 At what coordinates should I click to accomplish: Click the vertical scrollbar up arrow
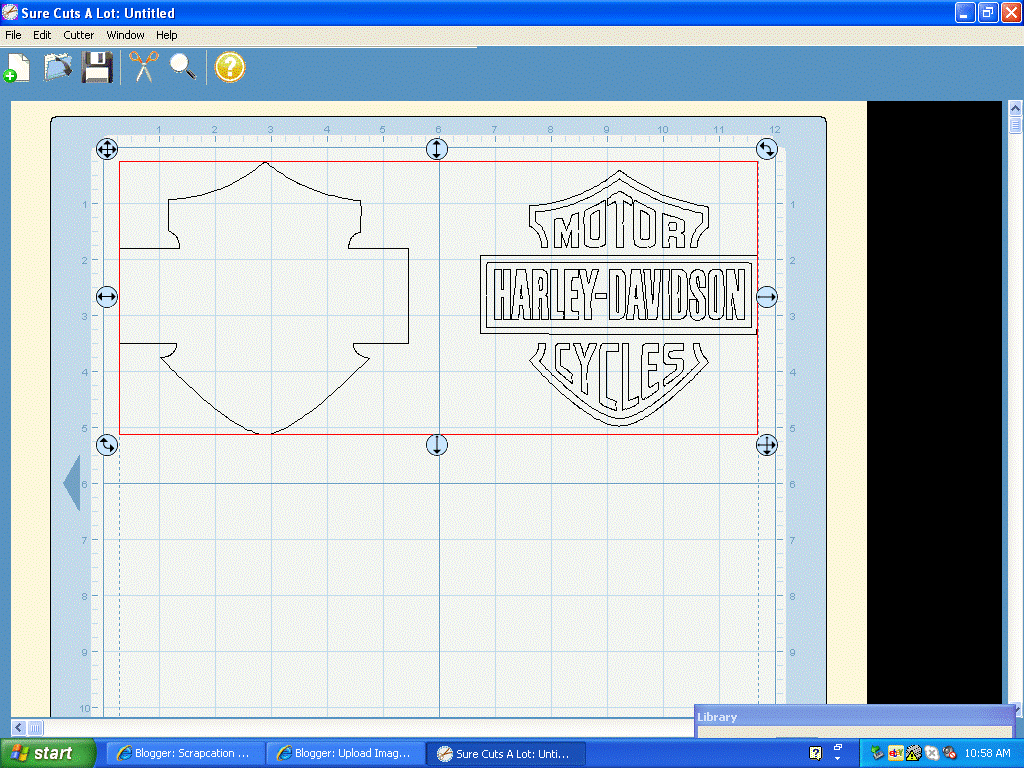(x=1016, y=108)
